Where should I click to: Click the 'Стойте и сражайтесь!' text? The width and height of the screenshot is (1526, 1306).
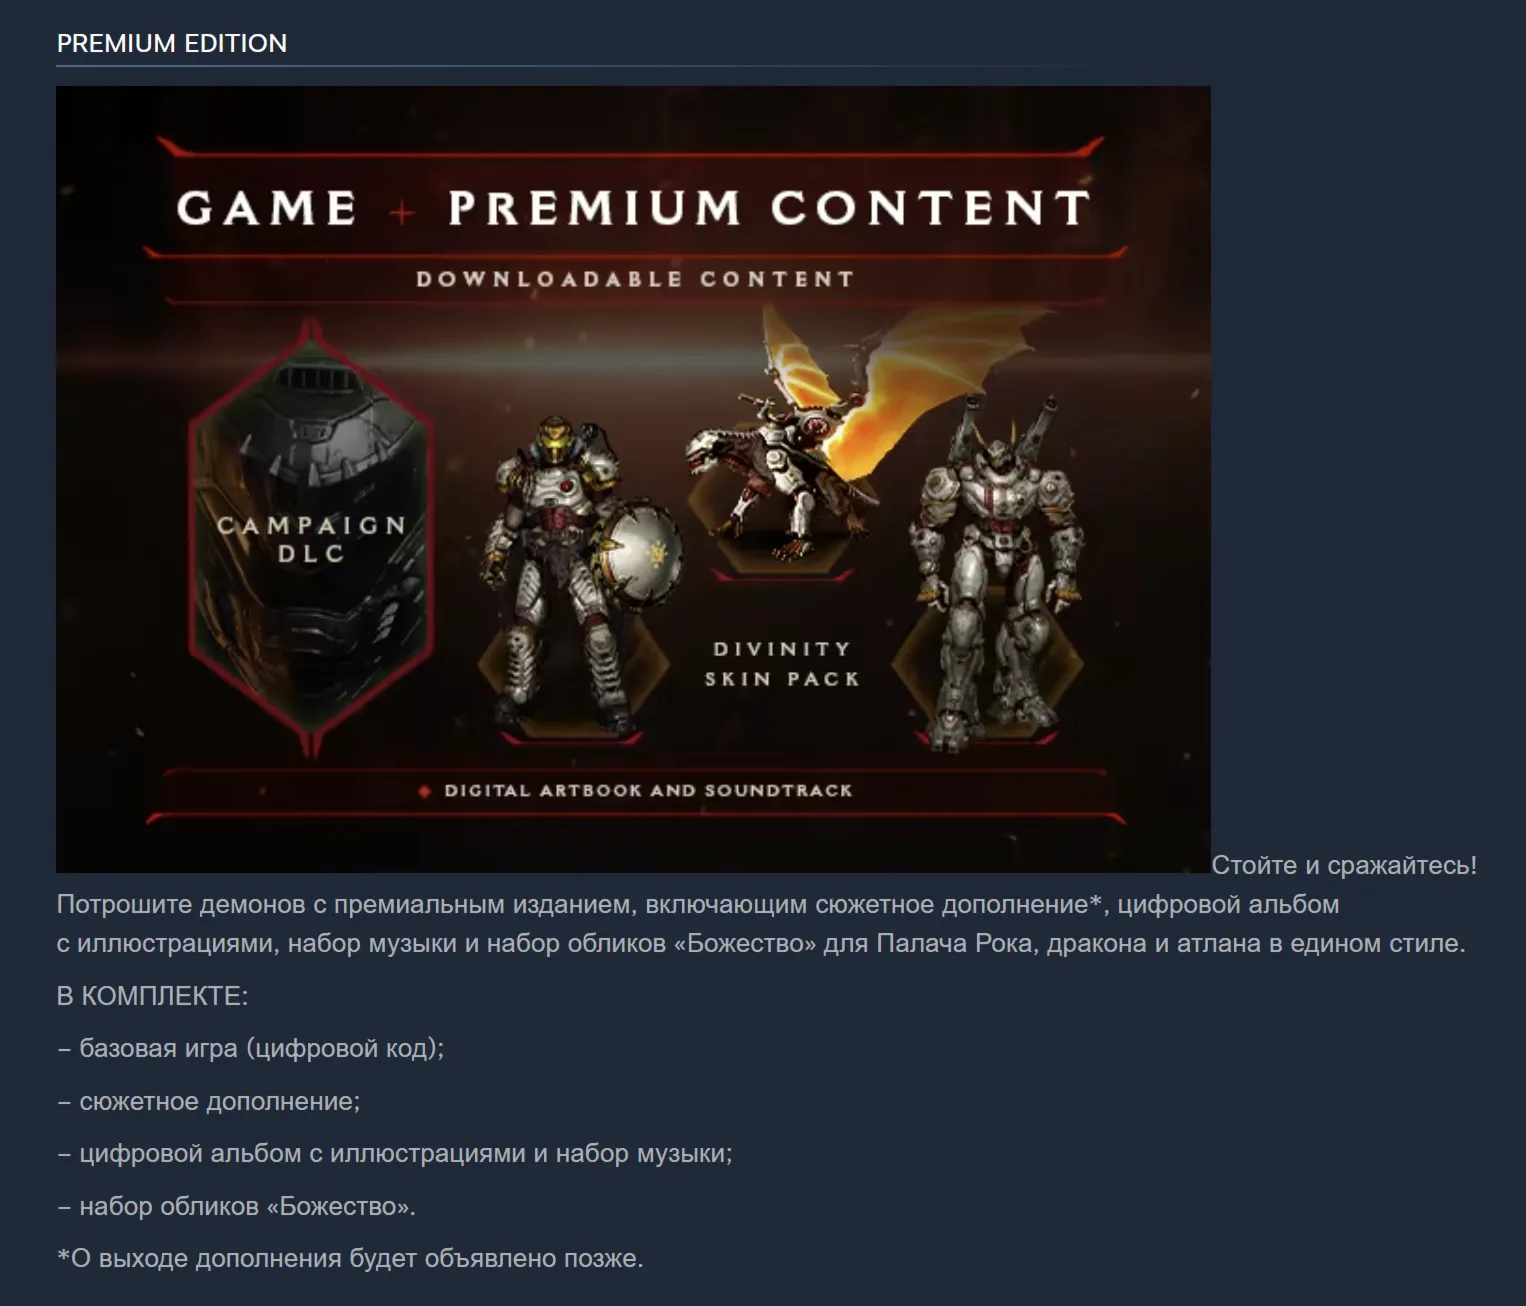coord(1344,865)
